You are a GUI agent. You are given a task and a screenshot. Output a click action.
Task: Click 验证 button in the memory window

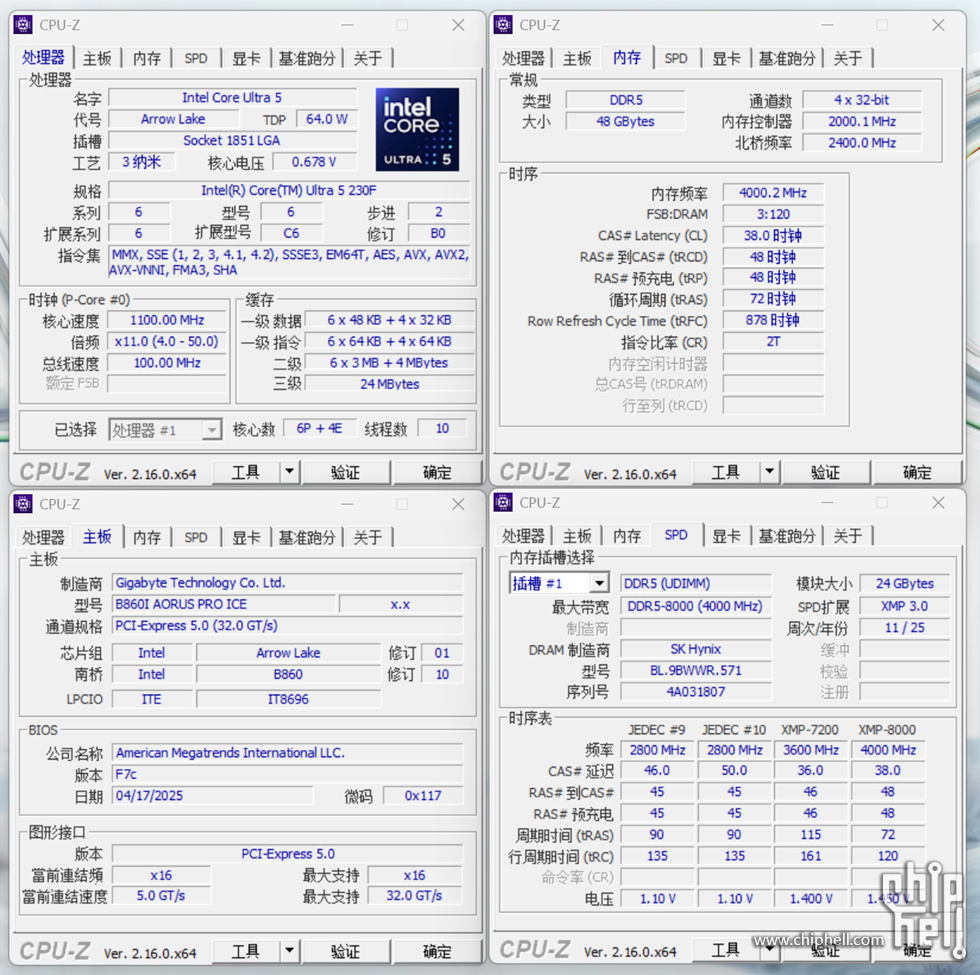coord(826,472)
